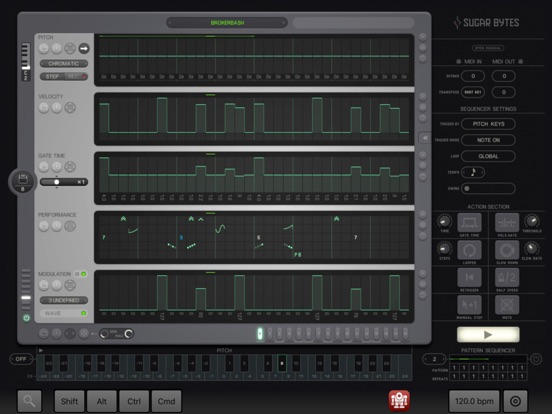Viewport: 552px width, 414px height.
Task: Toggle the WAVE switch in Modulation lane
Action: point(64,313)
